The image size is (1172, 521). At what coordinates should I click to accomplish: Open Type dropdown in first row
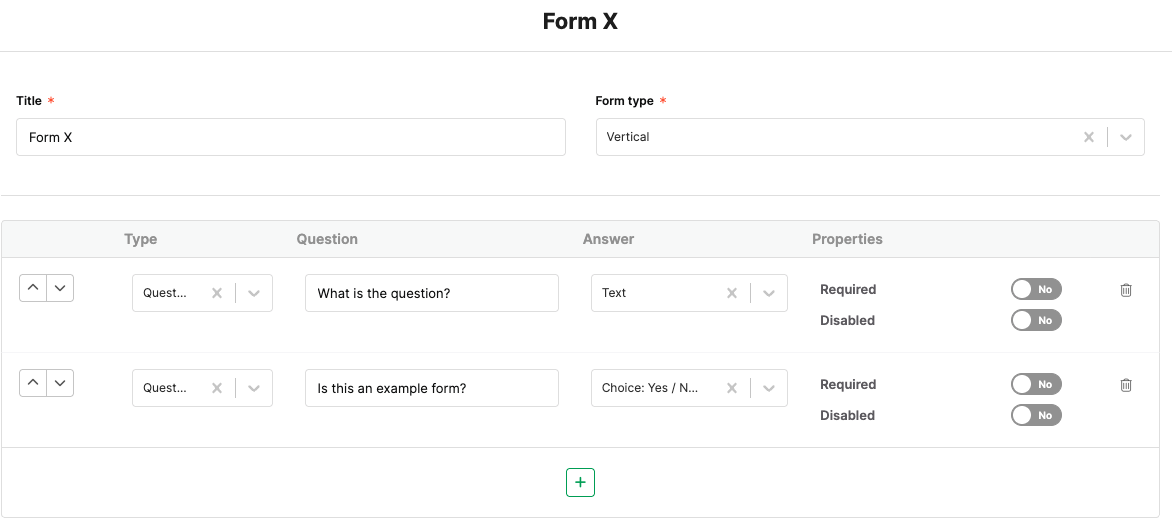click(254, 293)
